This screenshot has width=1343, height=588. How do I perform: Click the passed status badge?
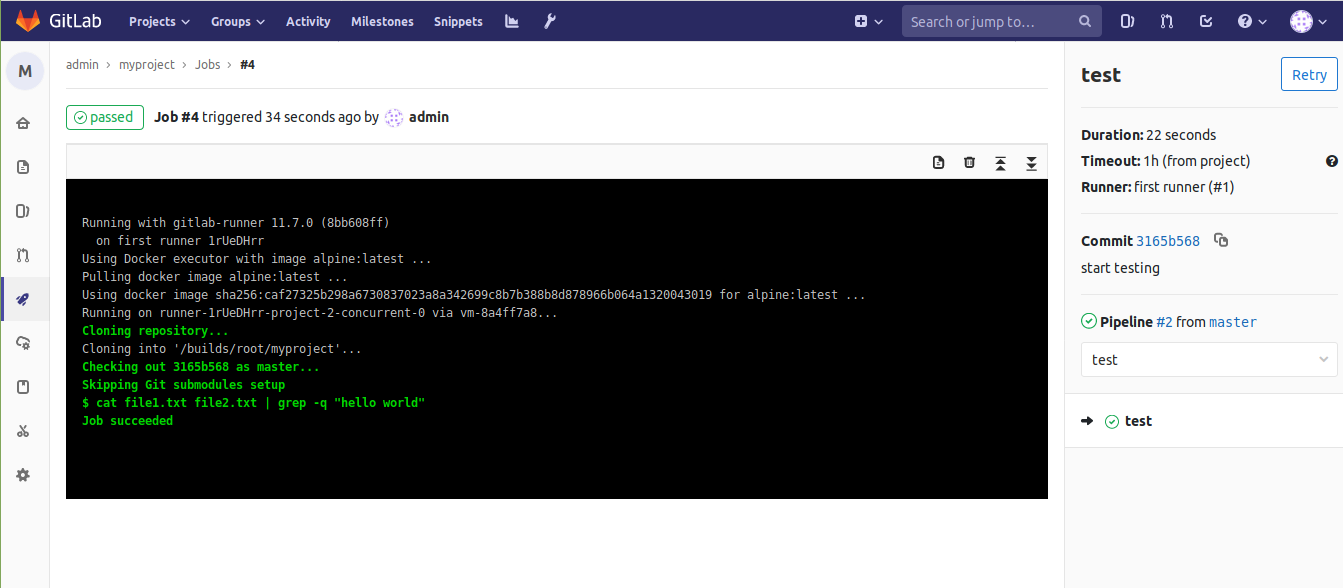point(105,117)
